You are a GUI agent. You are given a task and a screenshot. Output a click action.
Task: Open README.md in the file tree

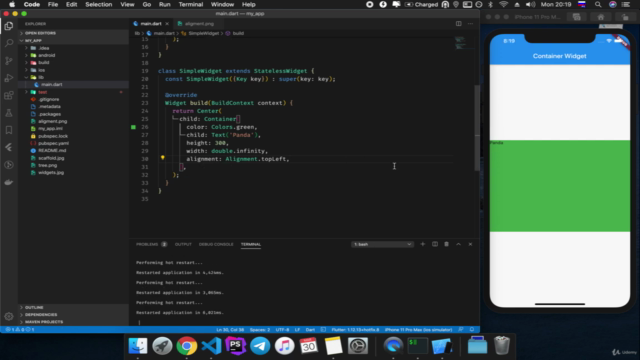pyautogui.click(x=52, y=151)
